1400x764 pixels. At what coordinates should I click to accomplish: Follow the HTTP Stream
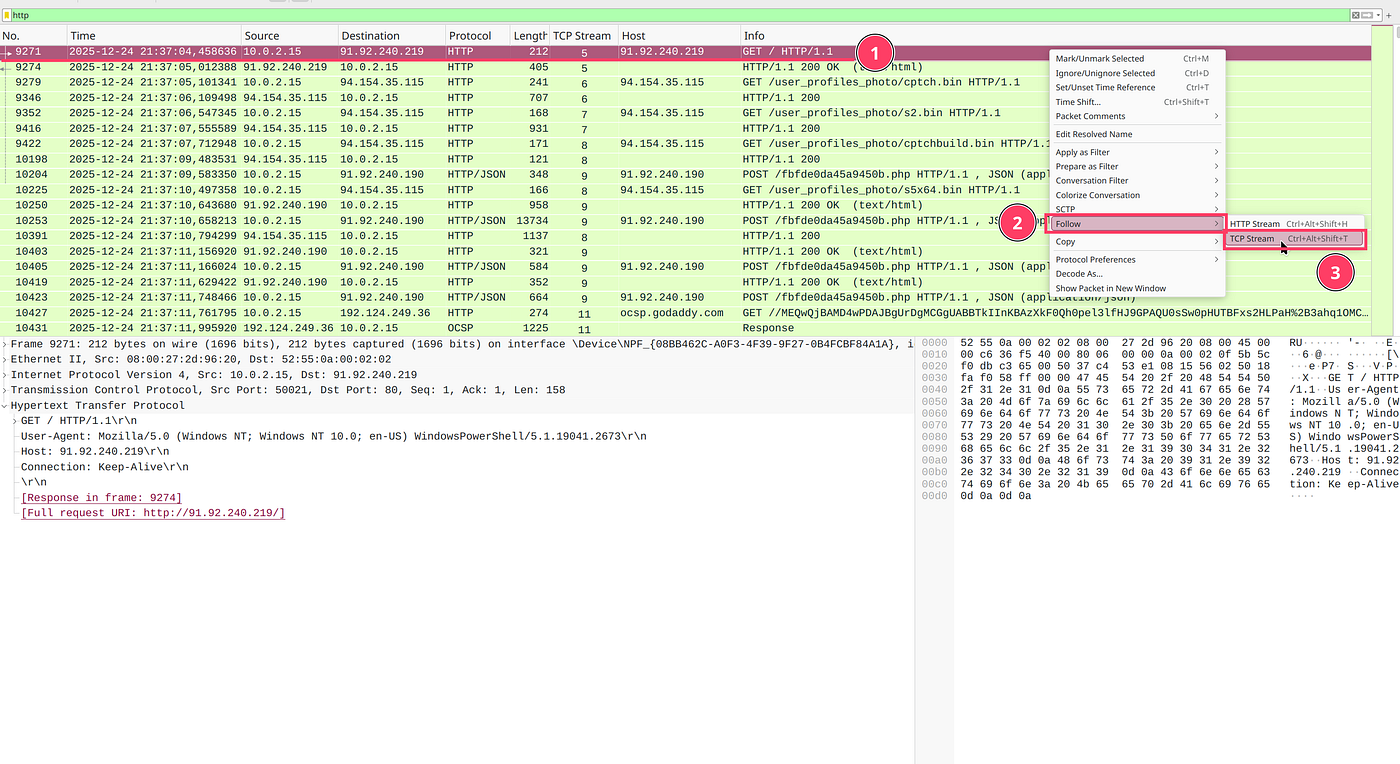coord(1295,224)
